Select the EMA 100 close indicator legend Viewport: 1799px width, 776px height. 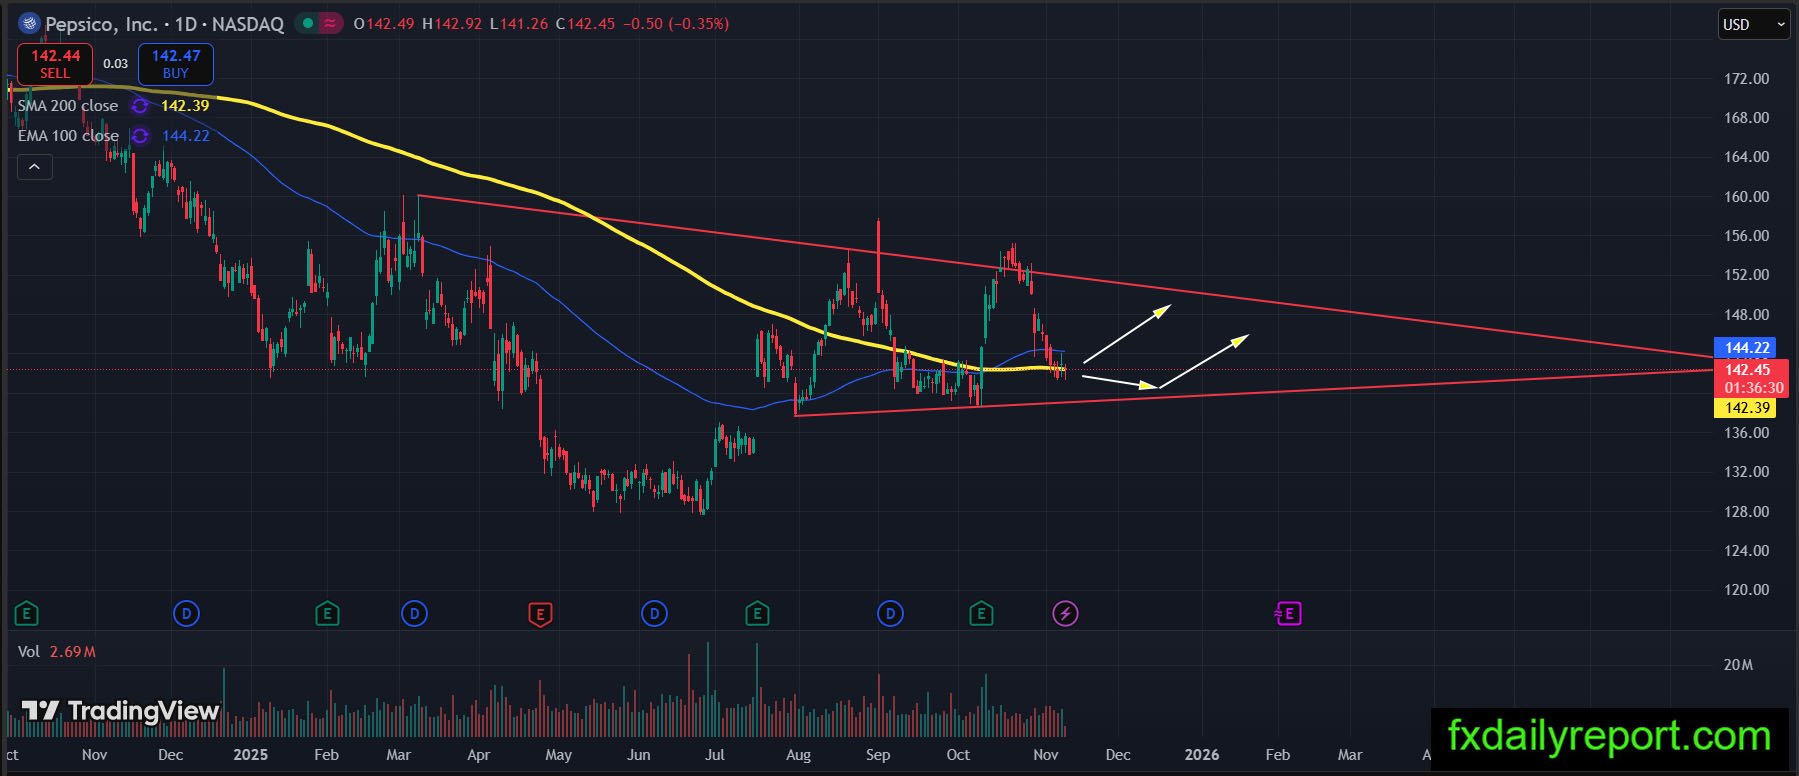(x=68, y=136)
